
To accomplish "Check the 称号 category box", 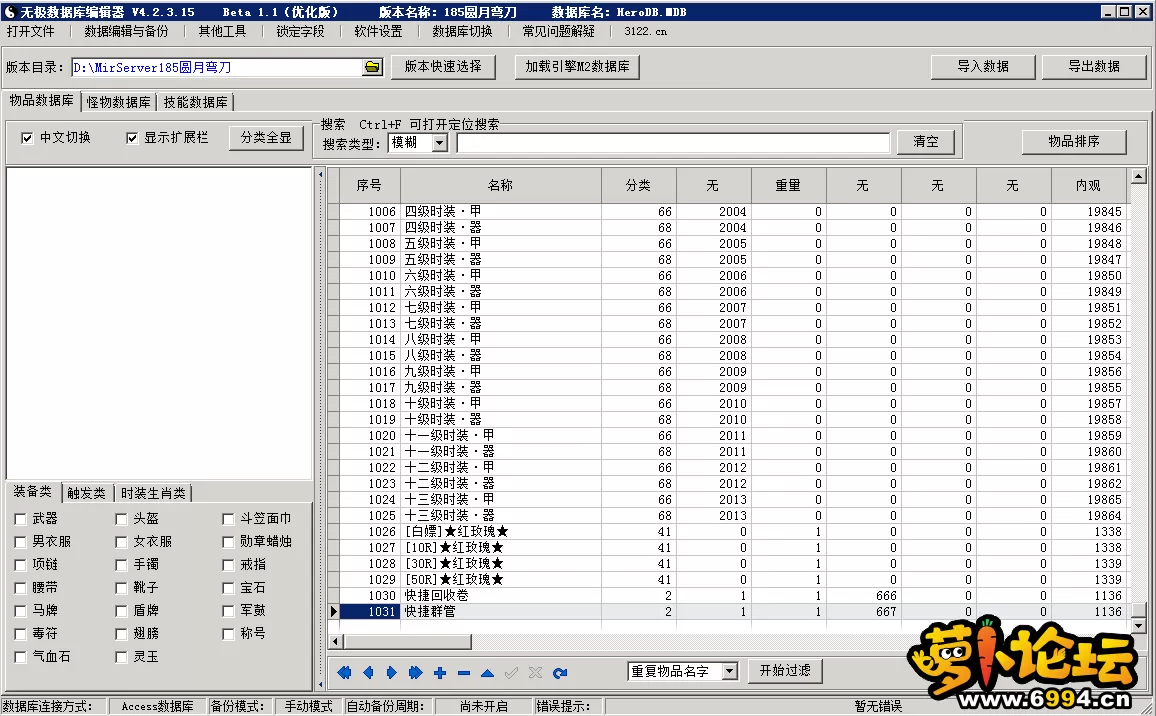I will tap(229, 634).
